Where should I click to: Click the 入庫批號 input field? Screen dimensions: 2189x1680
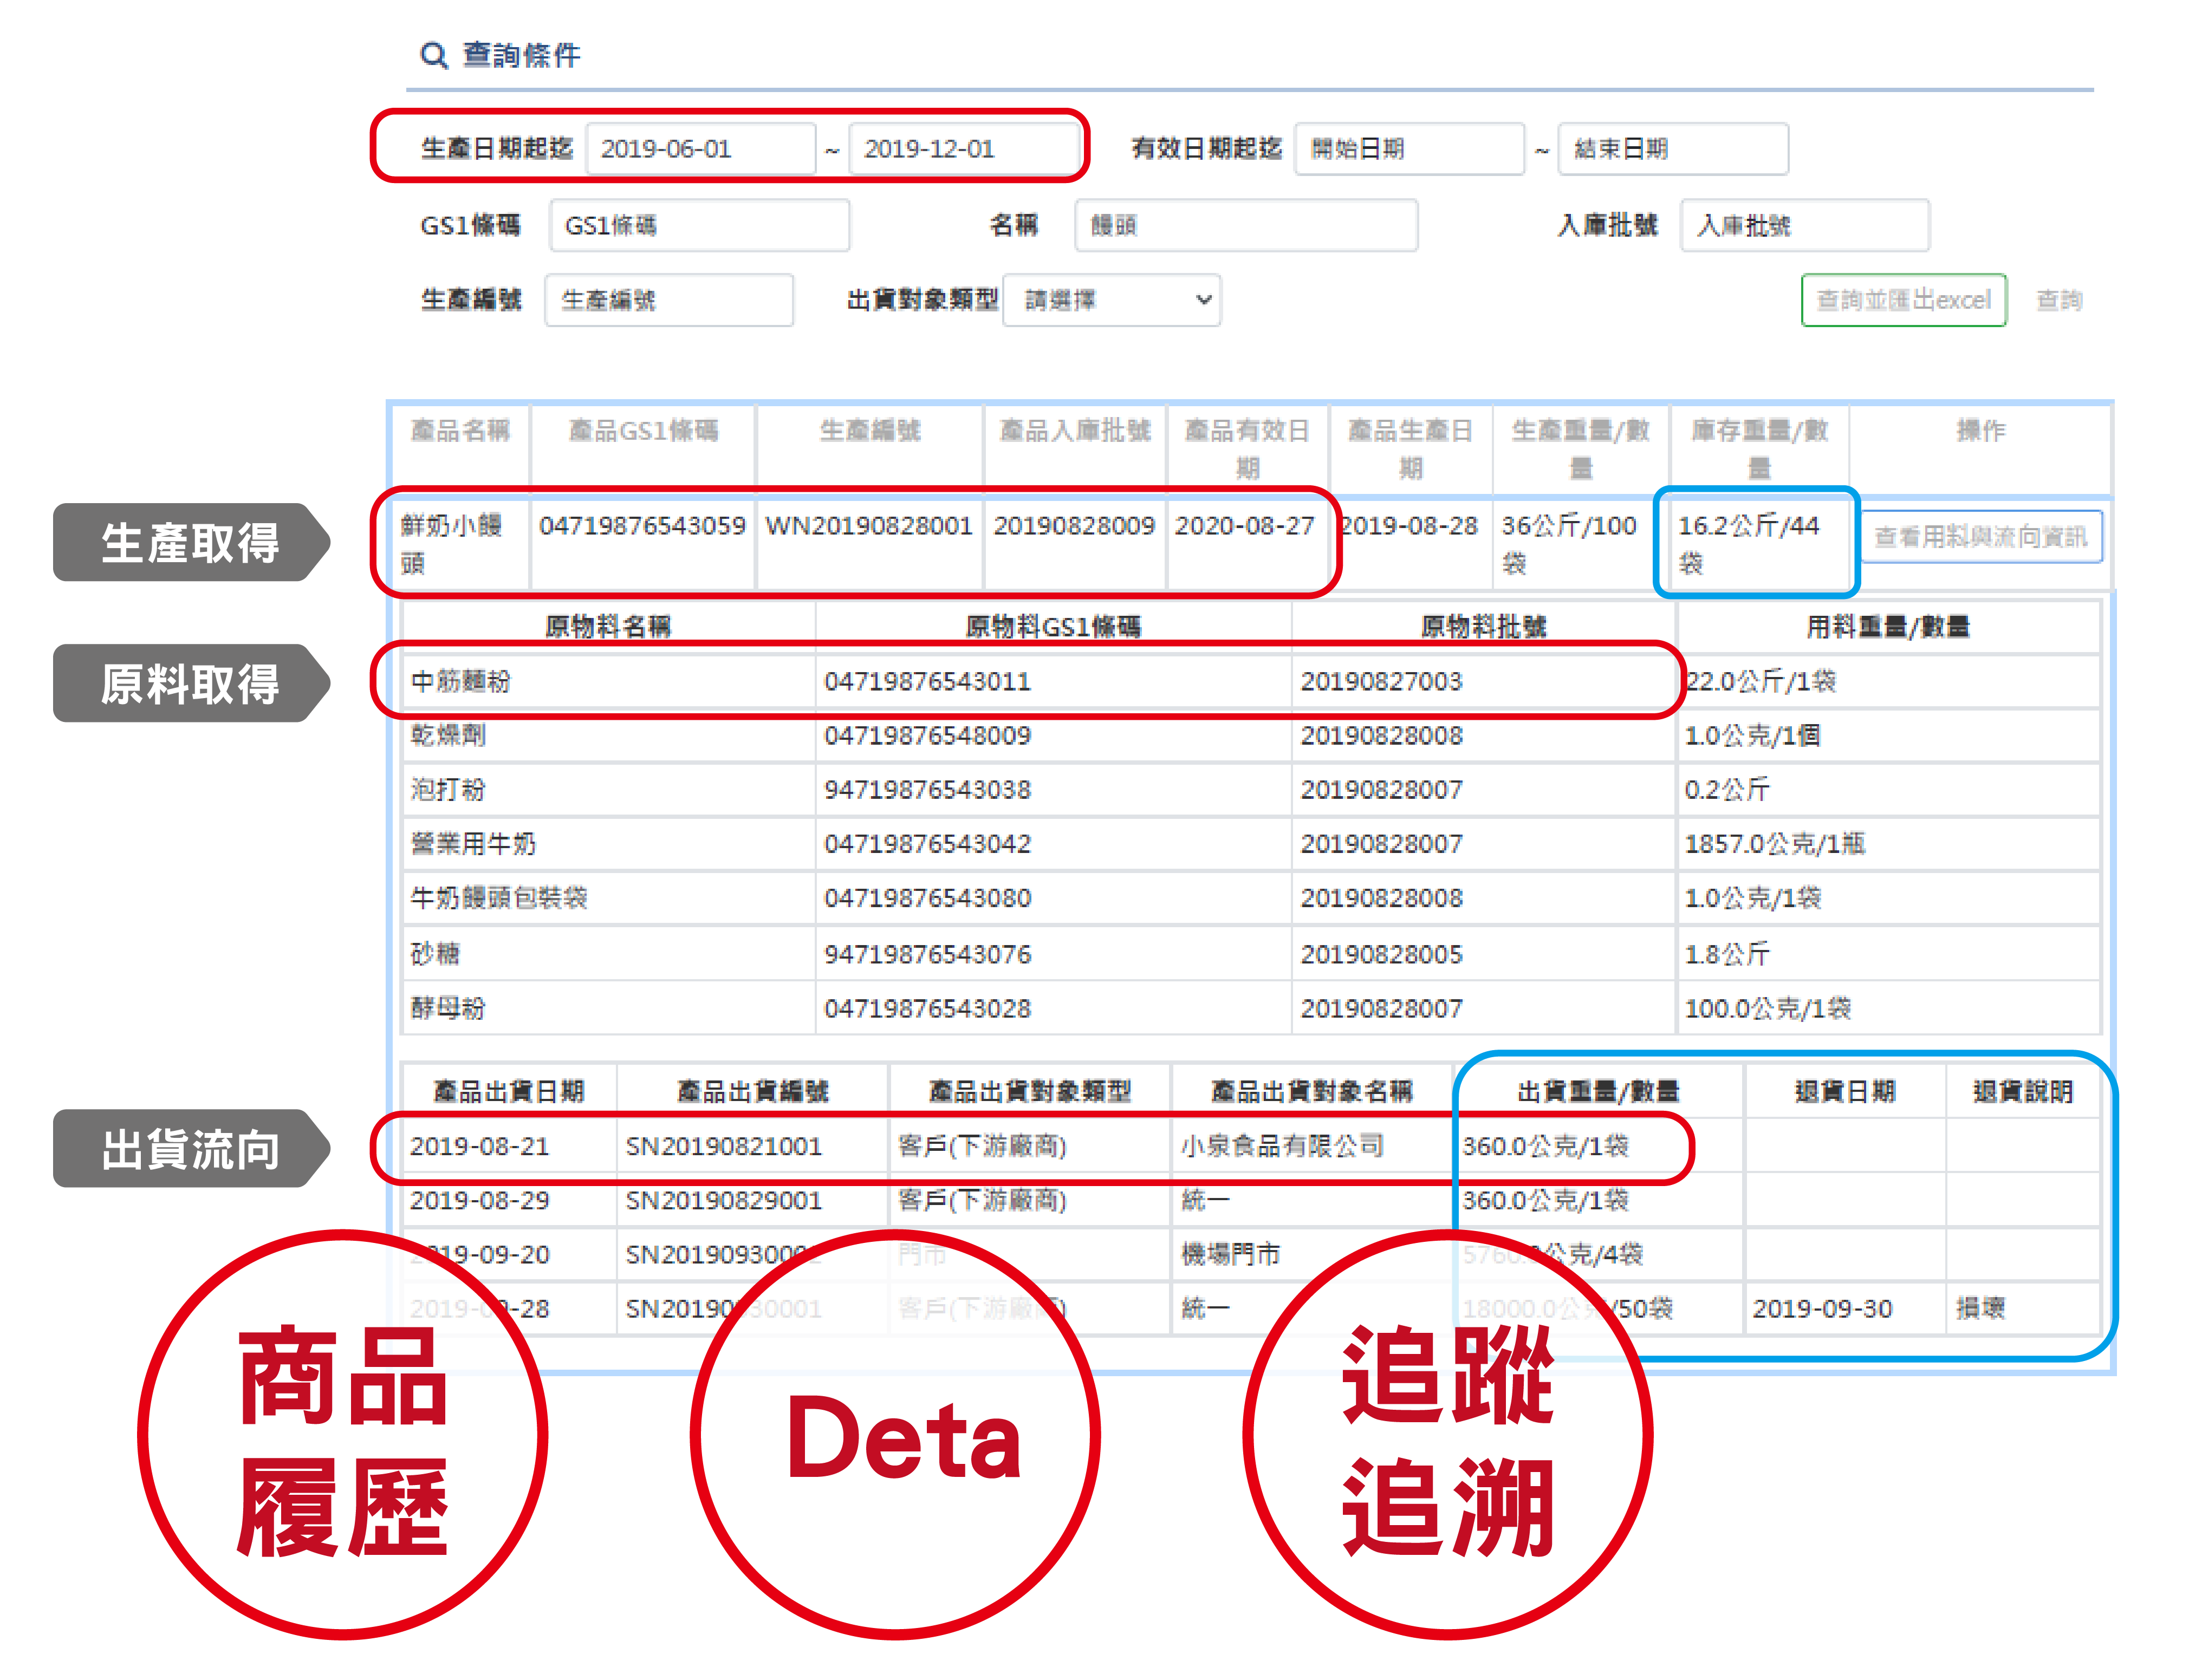click(x=1804, y=225)
